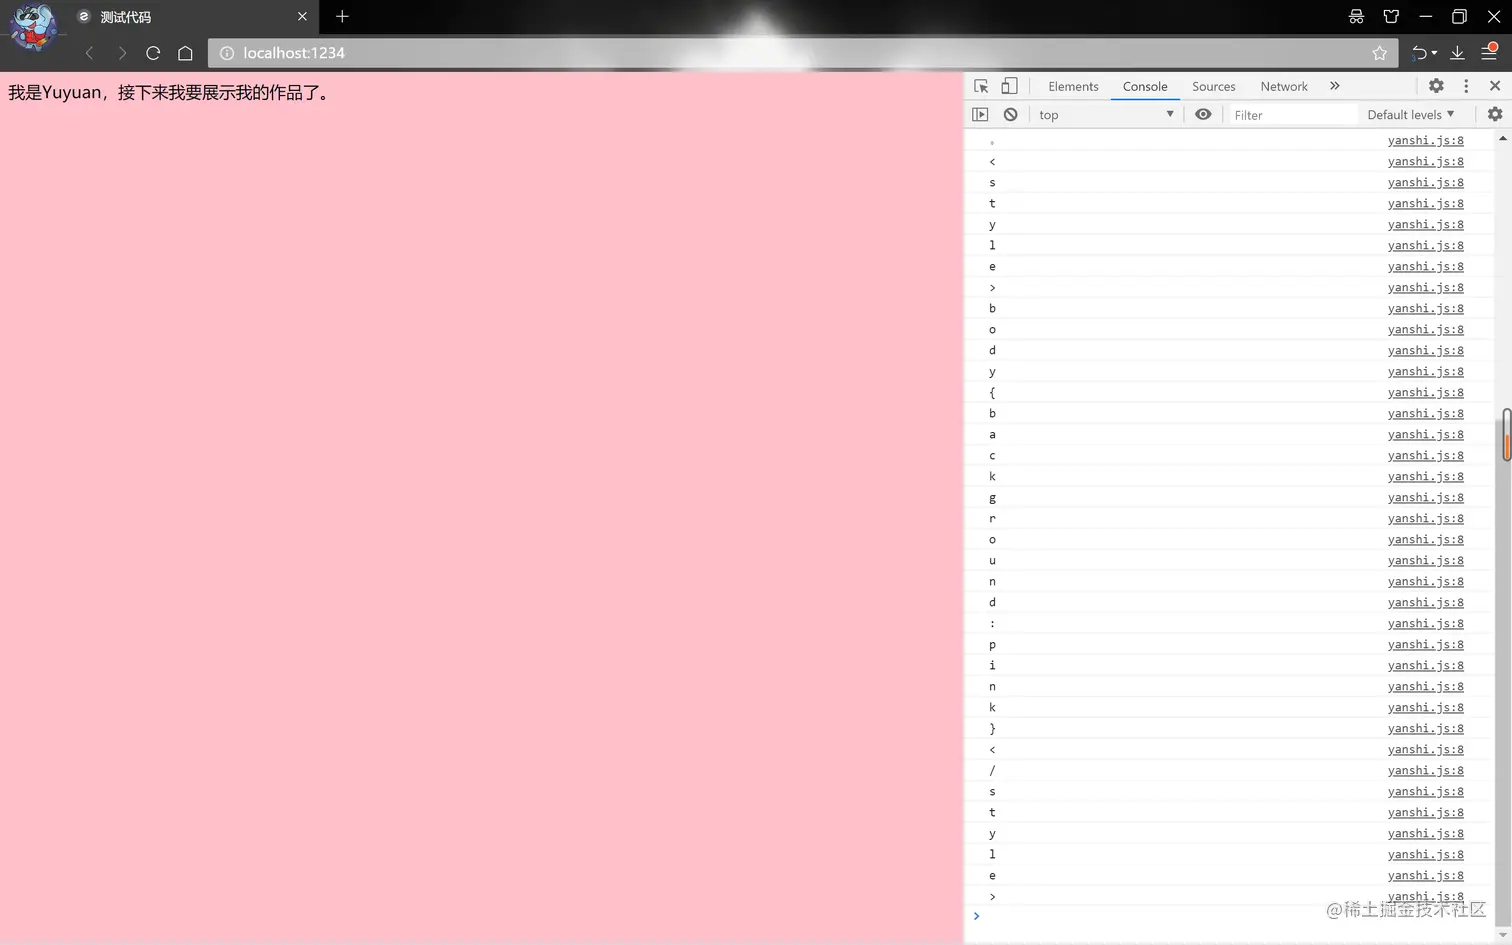The image size is (1512, 945).
Task: Click the inspect element picker icon
Action: coord(981,86)
